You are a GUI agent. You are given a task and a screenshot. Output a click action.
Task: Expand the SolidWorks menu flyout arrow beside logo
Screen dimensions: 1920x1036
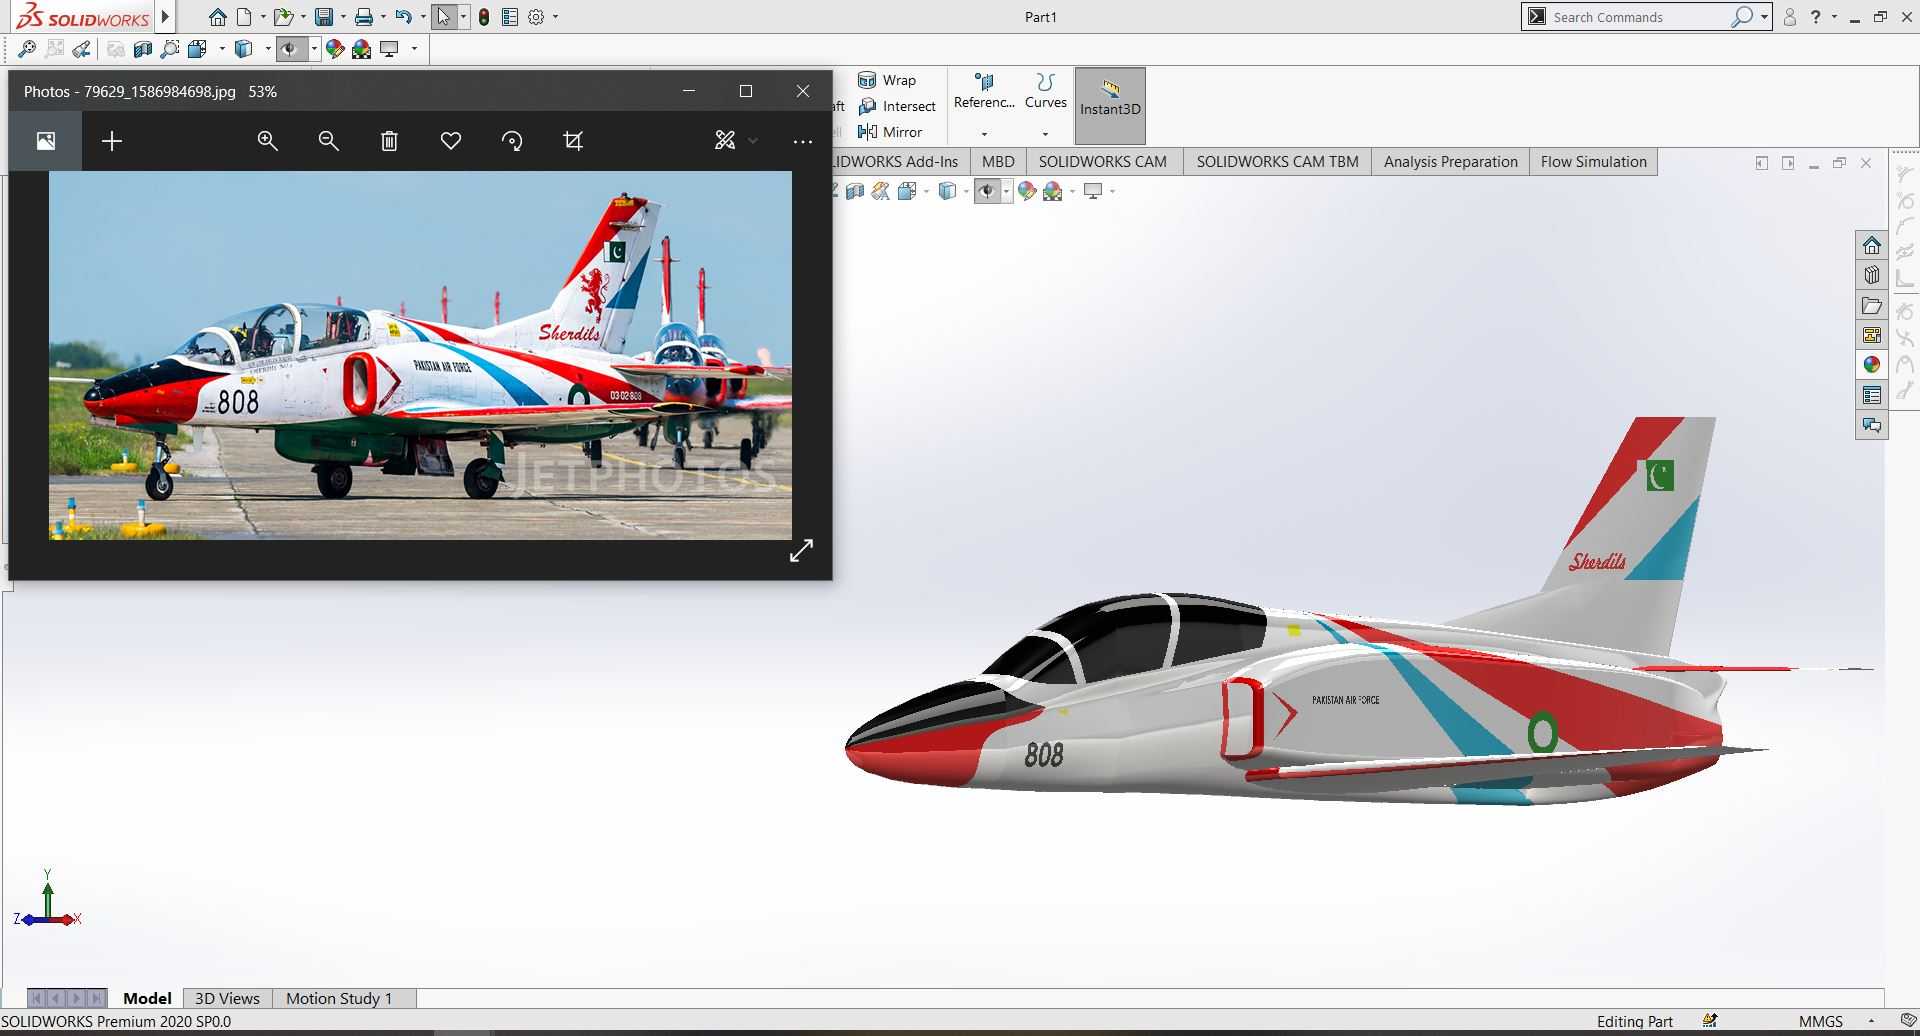(x=166, y=17)
